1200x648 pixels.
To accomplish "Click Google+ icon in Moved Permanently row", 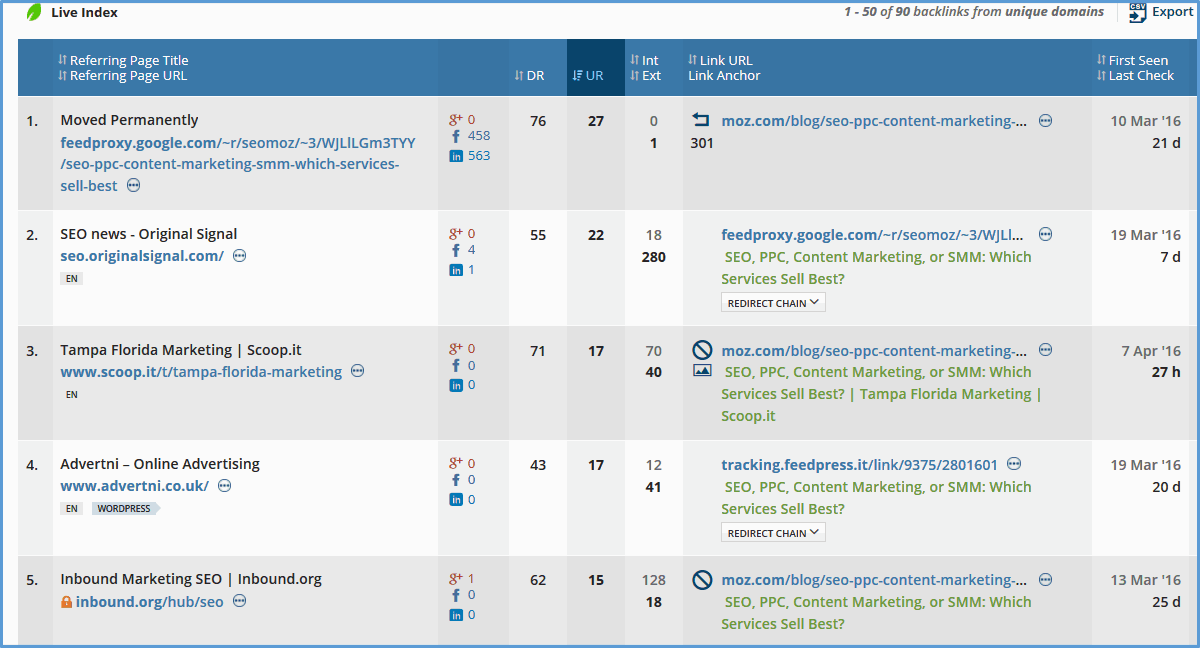I will (x=455, y=119).
